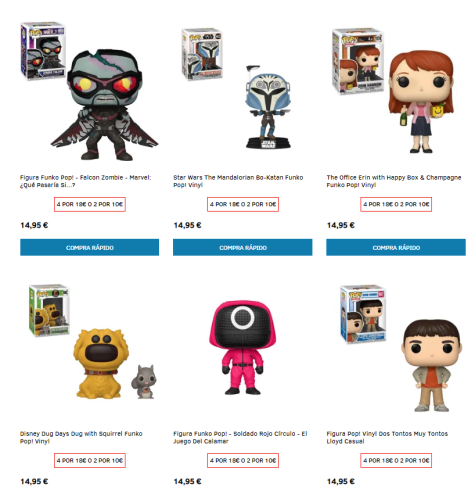Open Dos Tontos Muy Tontos Lloyd Casual title
The height and width of the screenshot is (491, 475).
click(387, 437)
